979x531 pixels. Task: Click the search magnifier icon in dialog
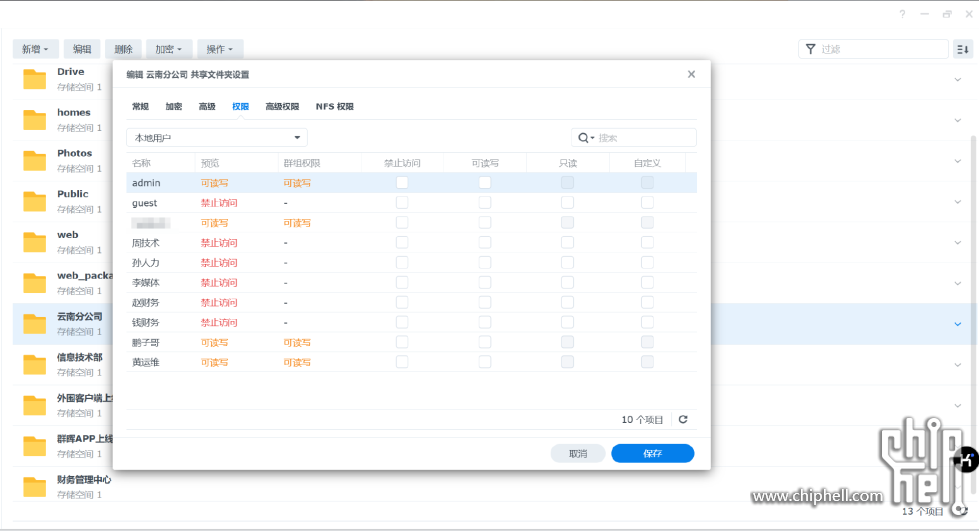[x=583, y=137]
